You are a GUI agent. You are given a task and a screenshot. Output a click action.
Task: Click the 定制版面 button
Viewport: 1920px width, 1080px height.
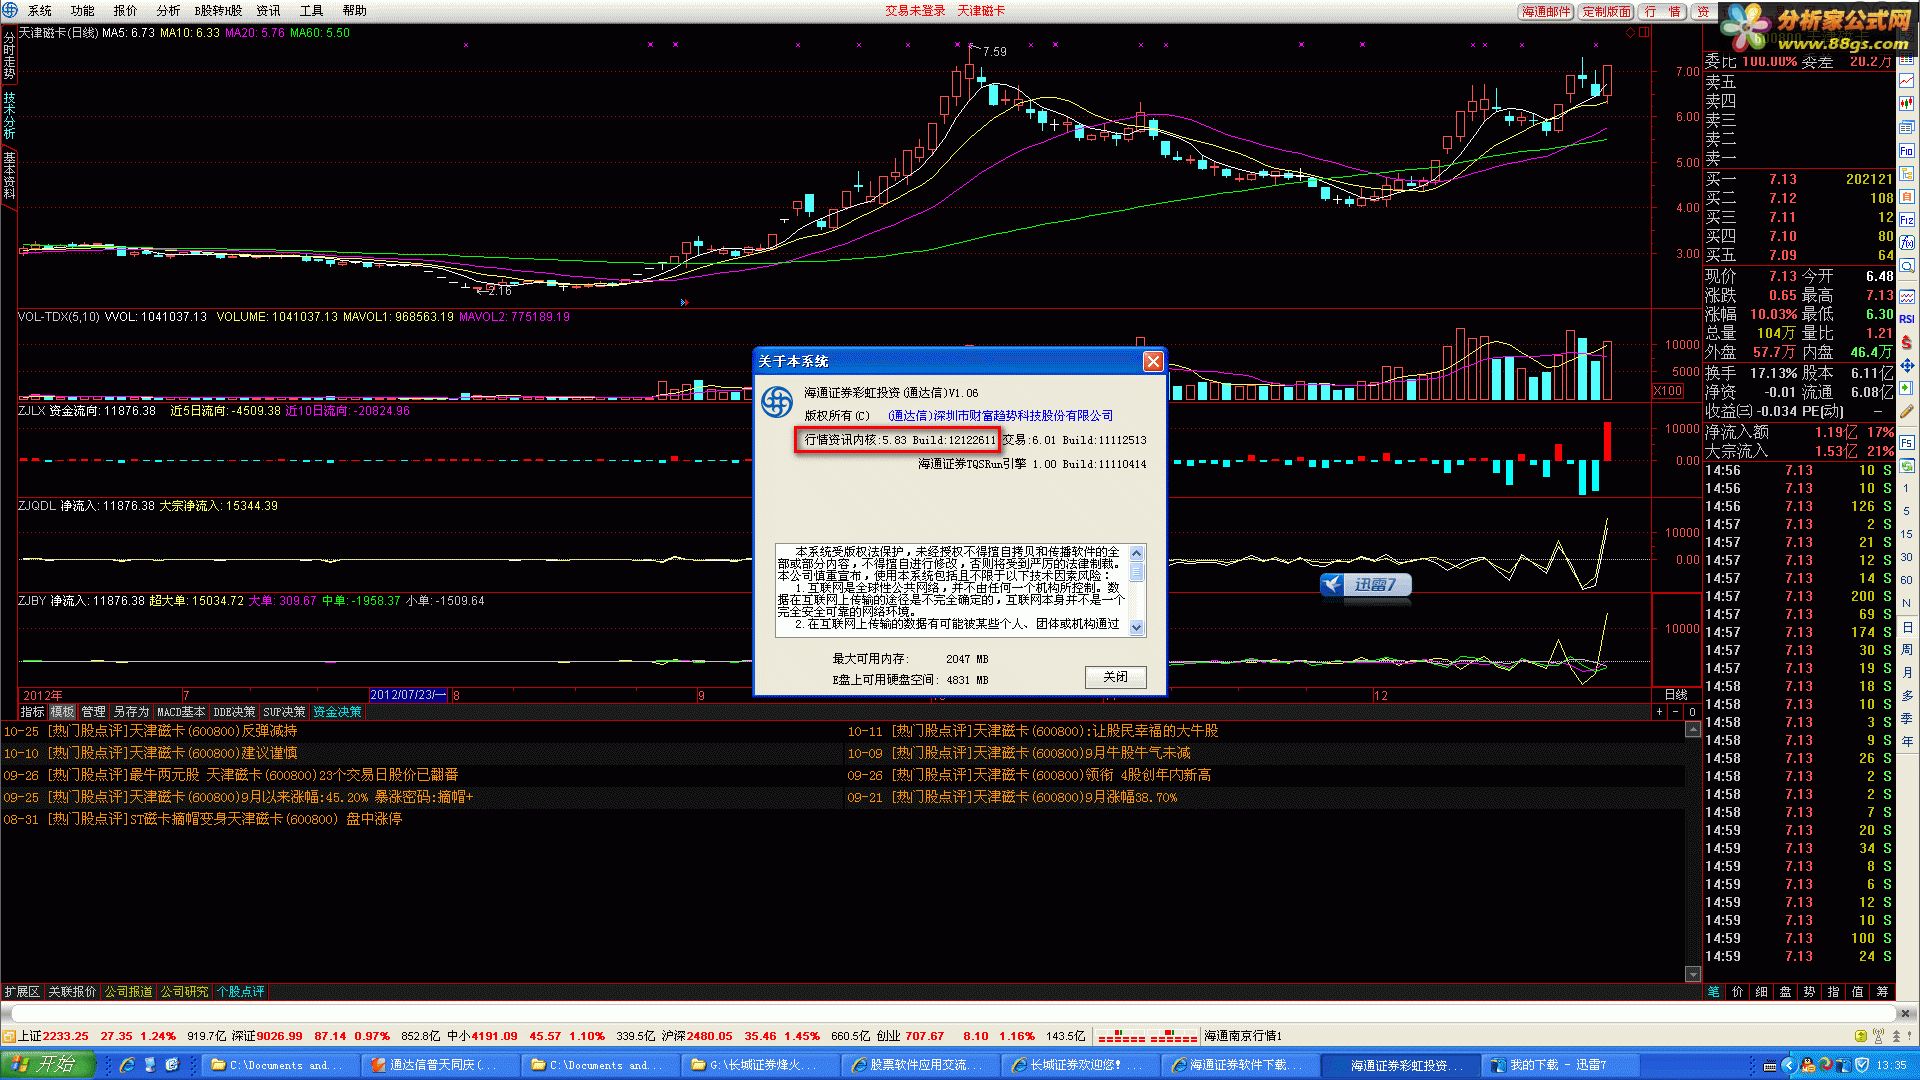(1607, 11)
